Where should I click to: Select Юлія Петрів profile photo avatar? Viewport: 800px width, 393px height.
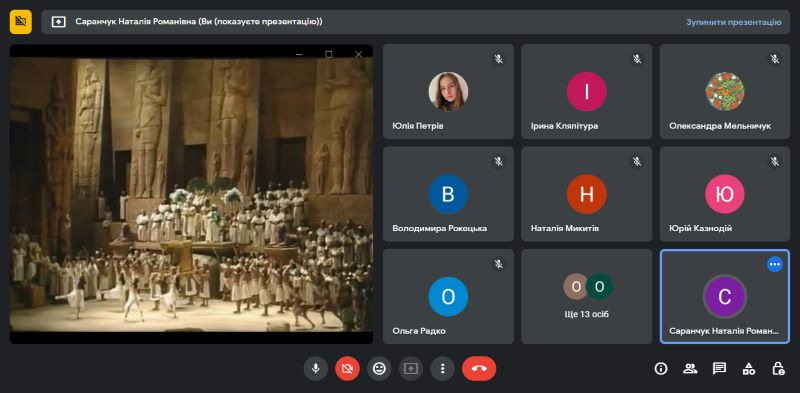[448, 91]
